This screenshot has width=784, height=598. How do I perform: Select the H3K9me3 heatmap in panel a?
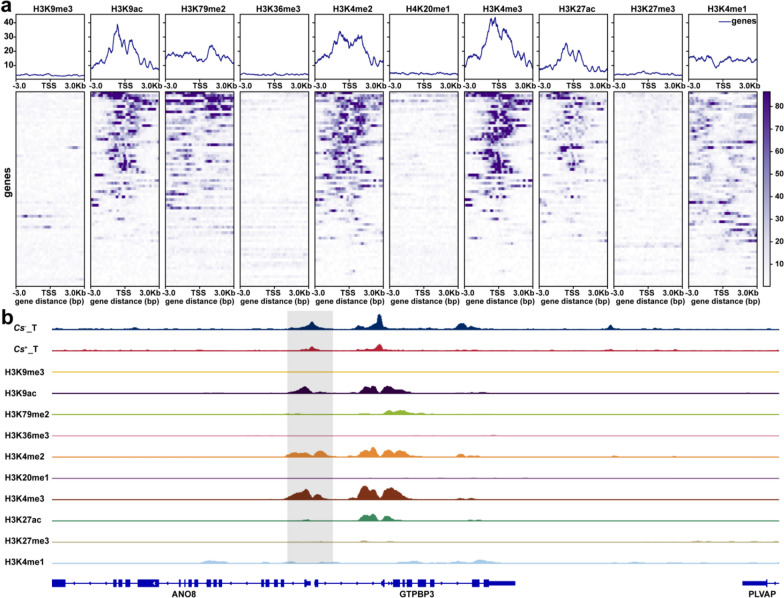50,188
